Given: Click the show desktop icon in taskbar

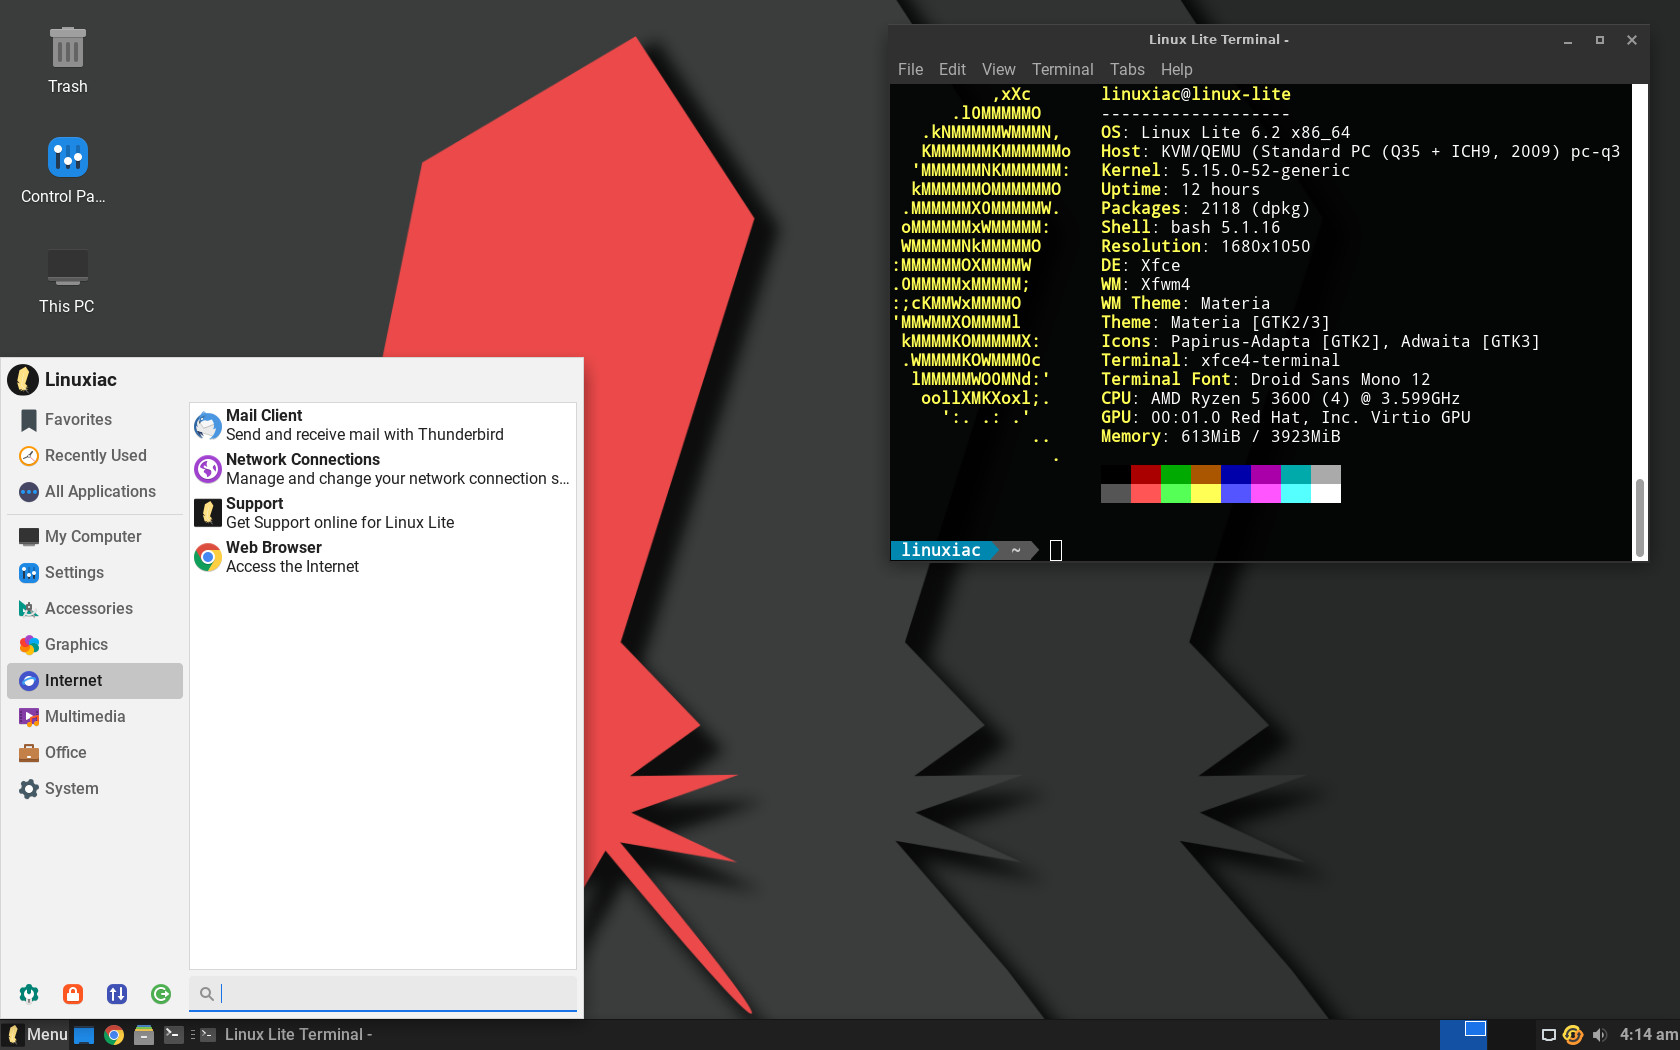Looking at the screenshot, I should click(84, 1035).
